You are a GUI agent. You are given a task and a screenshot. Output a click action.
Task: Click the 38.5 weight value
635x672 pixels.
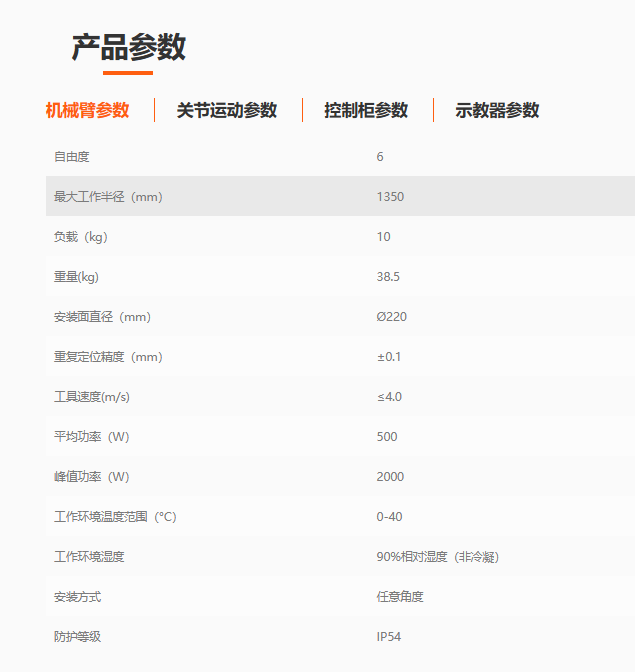point(388,277)
